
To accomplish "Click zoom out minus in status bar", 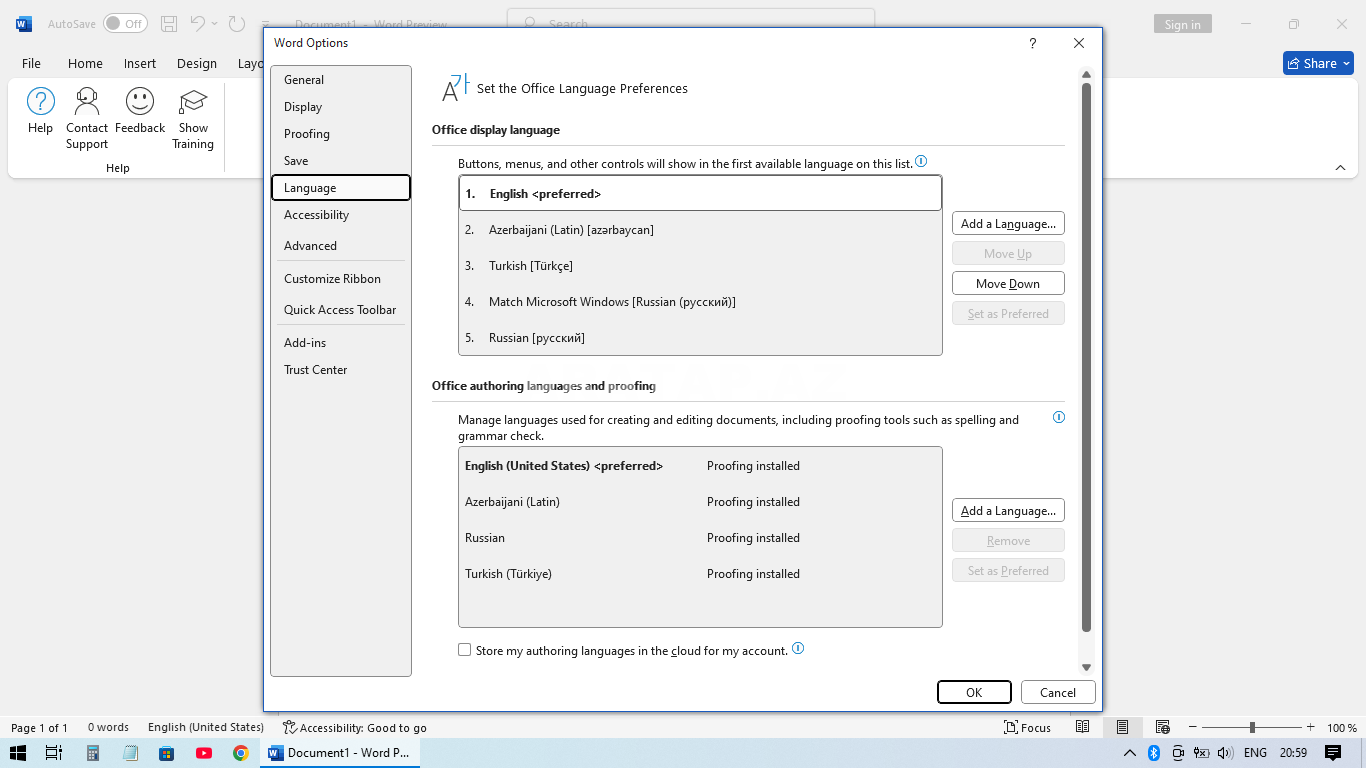I will [x=1193, y=728].
